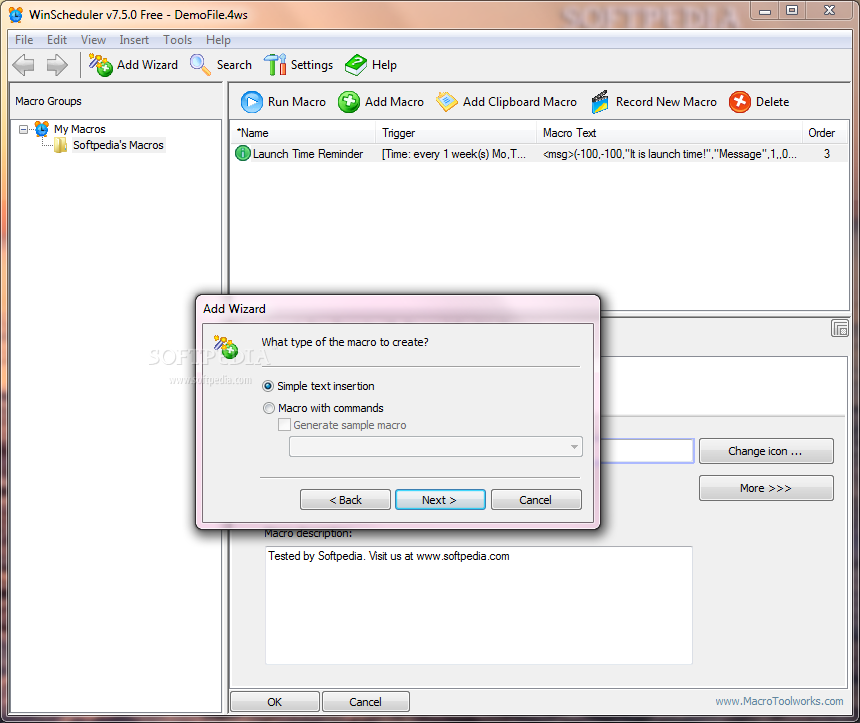Click the Macro Groups panel heading
Image resolution: width=860 pixels, height=723 pixels.
coord(48,101)
